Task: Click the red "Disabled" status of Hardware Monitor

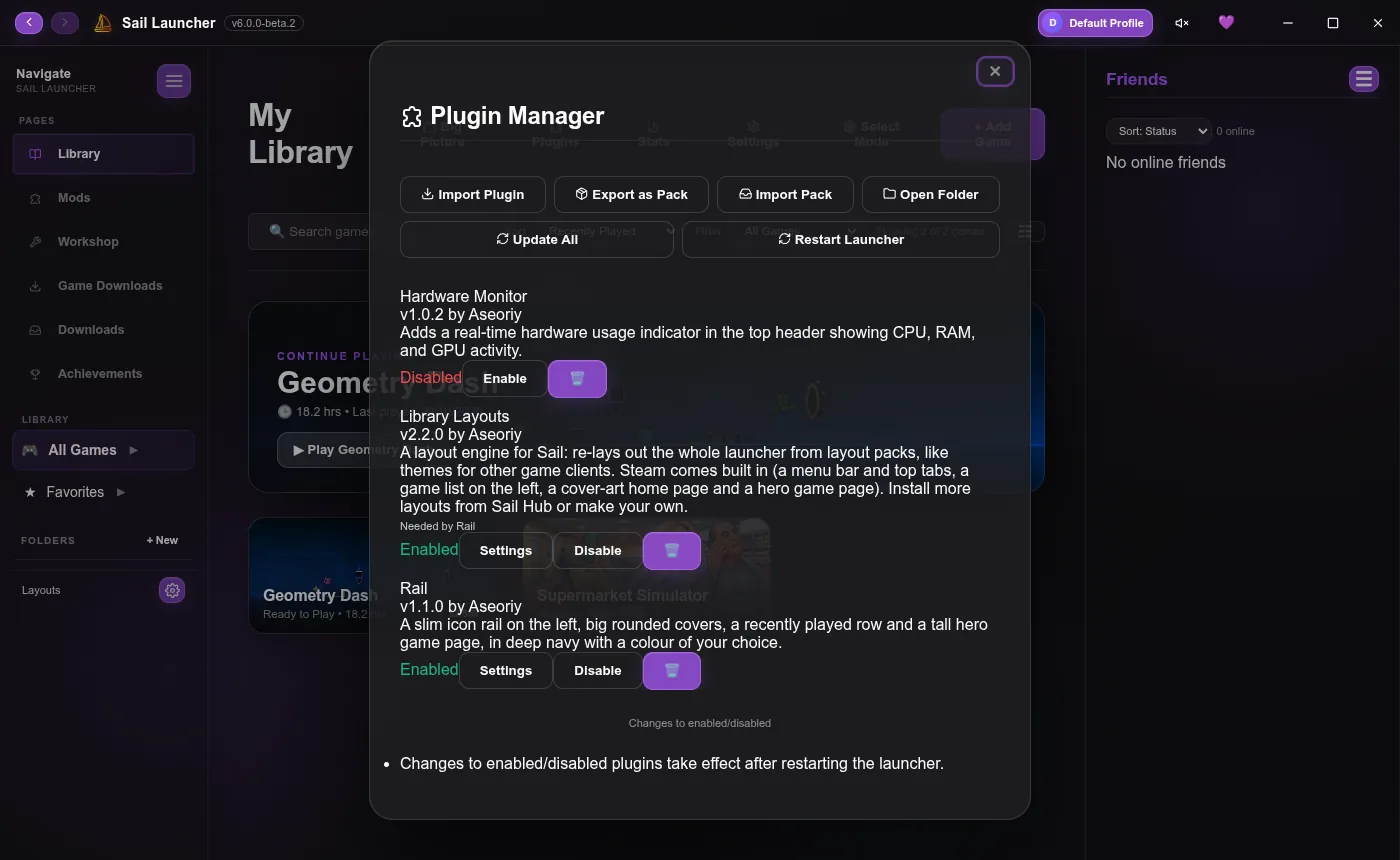Action: (431, 378)
